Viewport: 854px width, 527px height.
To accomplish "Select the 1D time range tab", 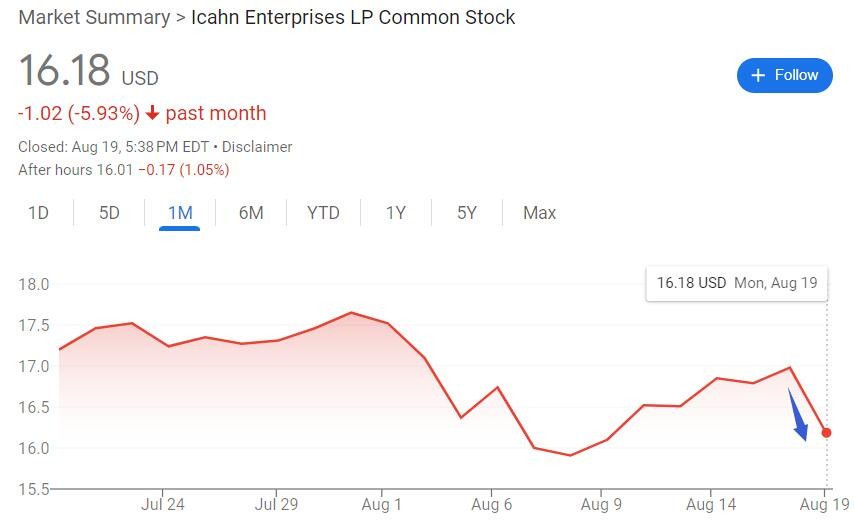I will tap(38, 213).
